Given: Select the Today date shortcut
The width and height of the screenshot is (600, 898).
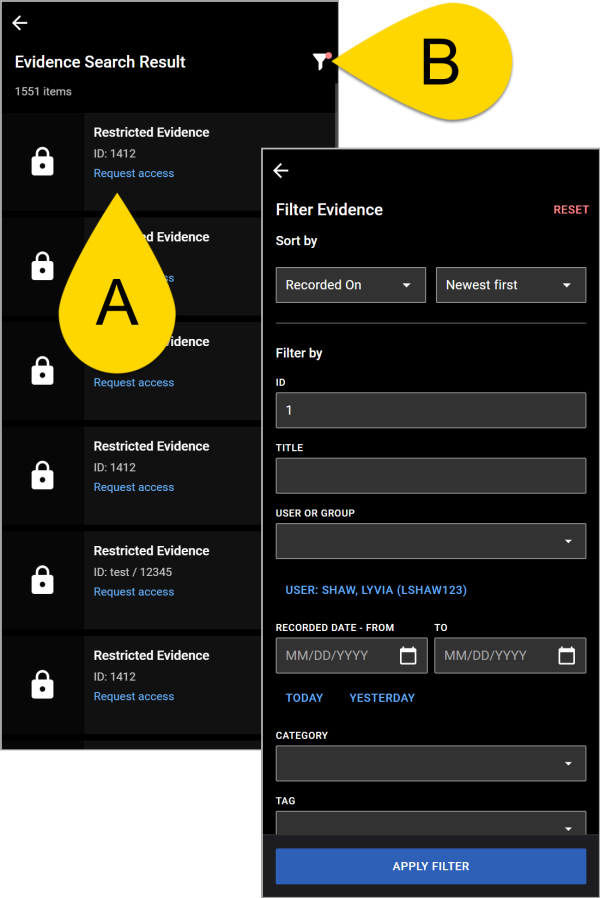Looking at the screenshot, I should click(304, 698).
